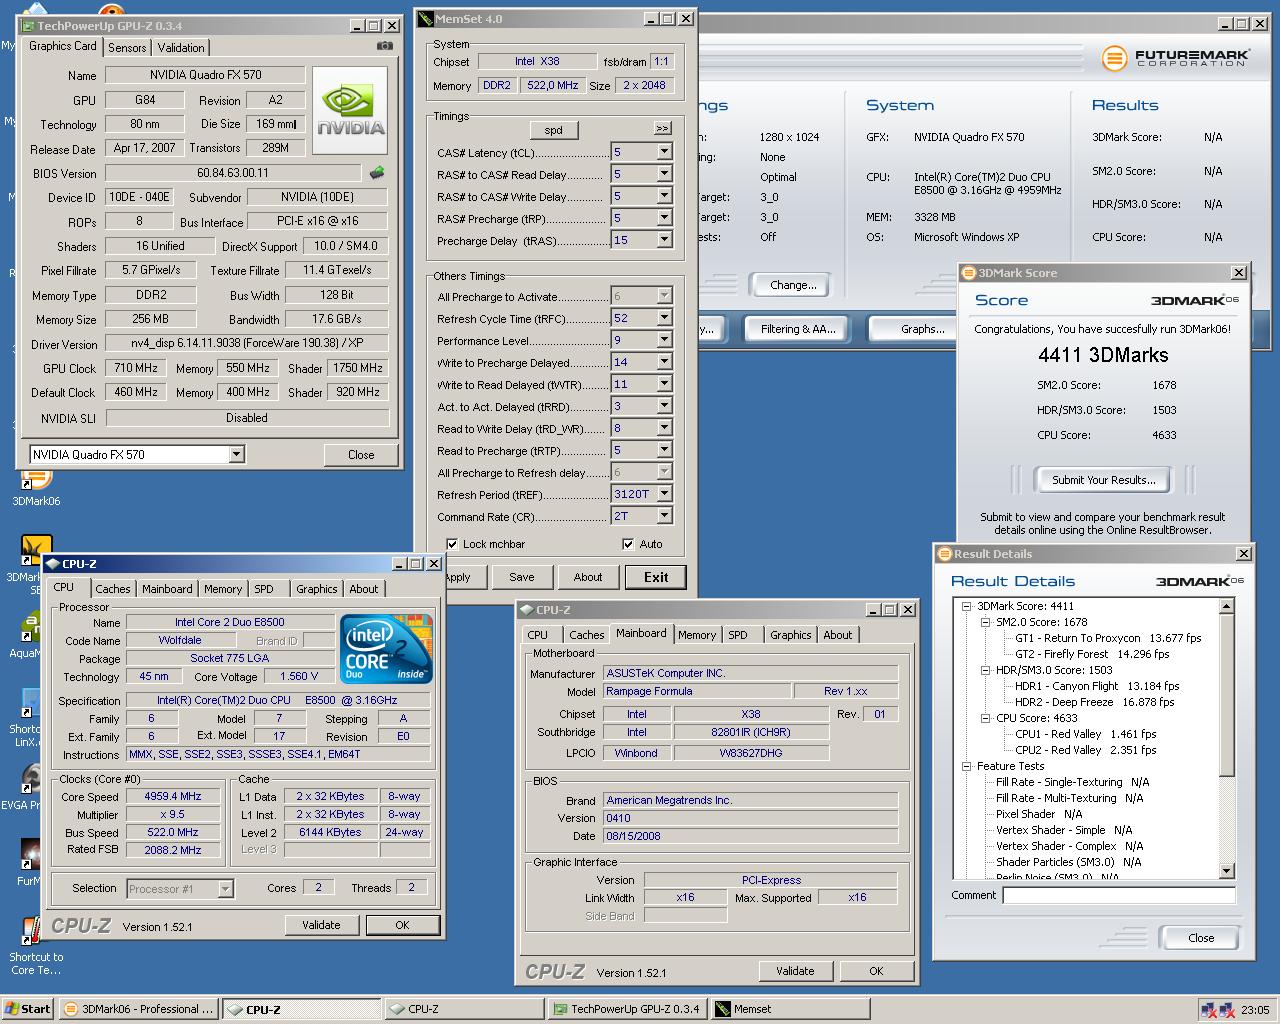Click the Close button in GPU-Z
This screenshot has height=1024, width=1280.
(x=361, y=454)
